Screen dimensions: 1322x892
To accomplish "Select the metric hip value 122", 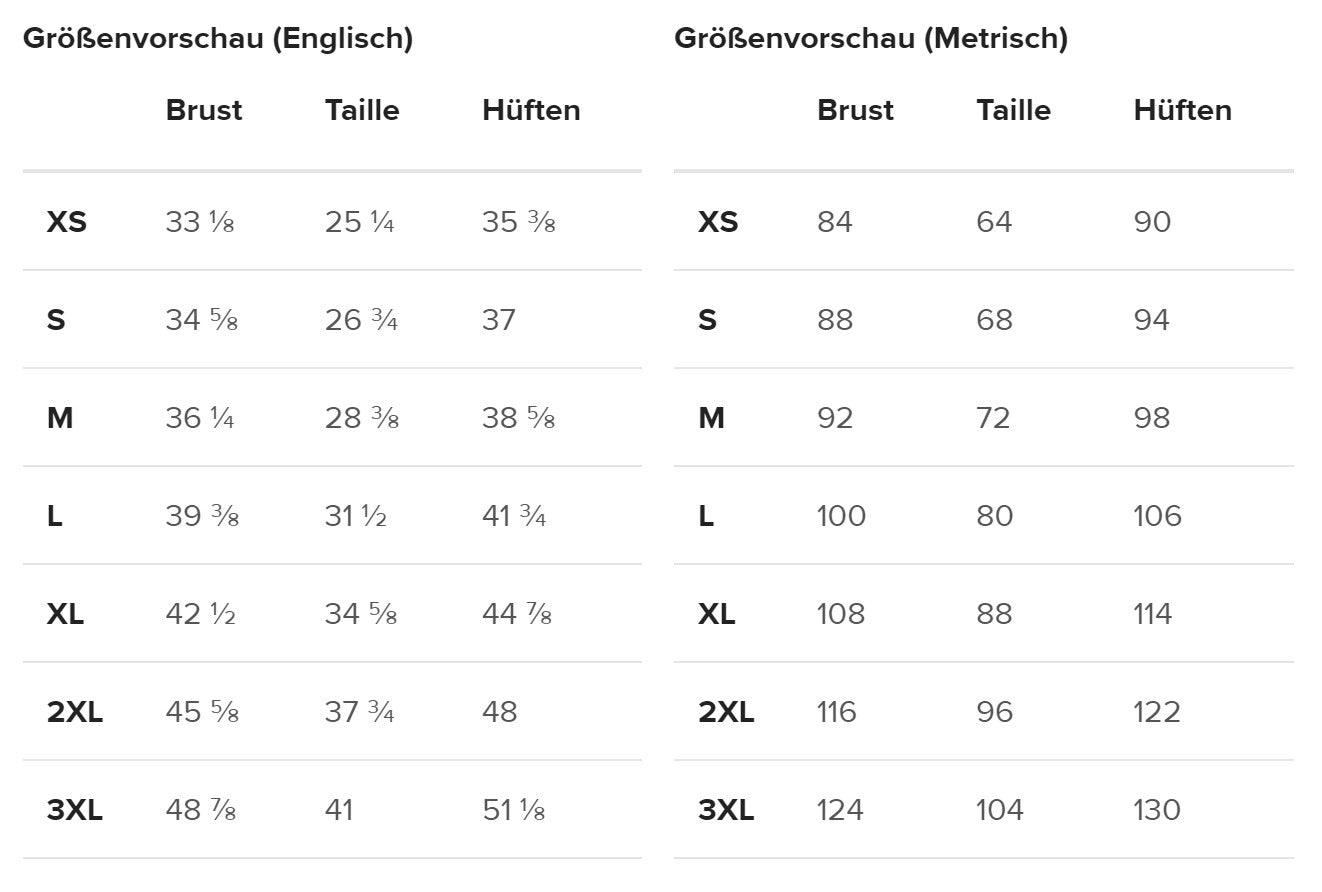I will pyautogui.click(x=1157, y=712).
